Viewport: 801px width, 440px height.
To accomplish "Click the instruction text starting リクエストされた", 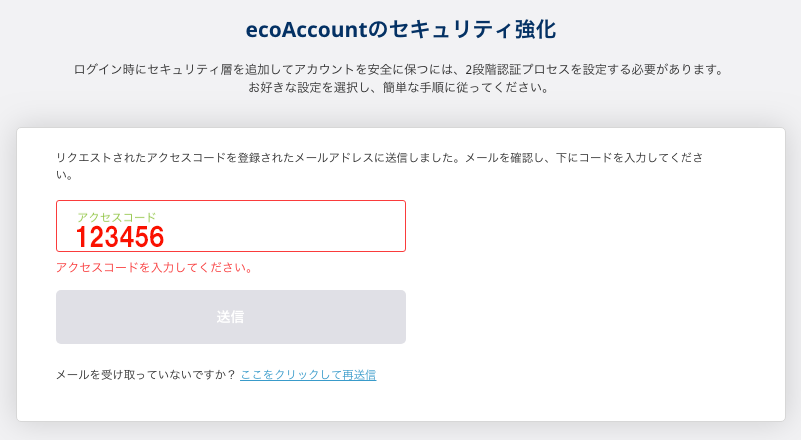I will 380,158.
